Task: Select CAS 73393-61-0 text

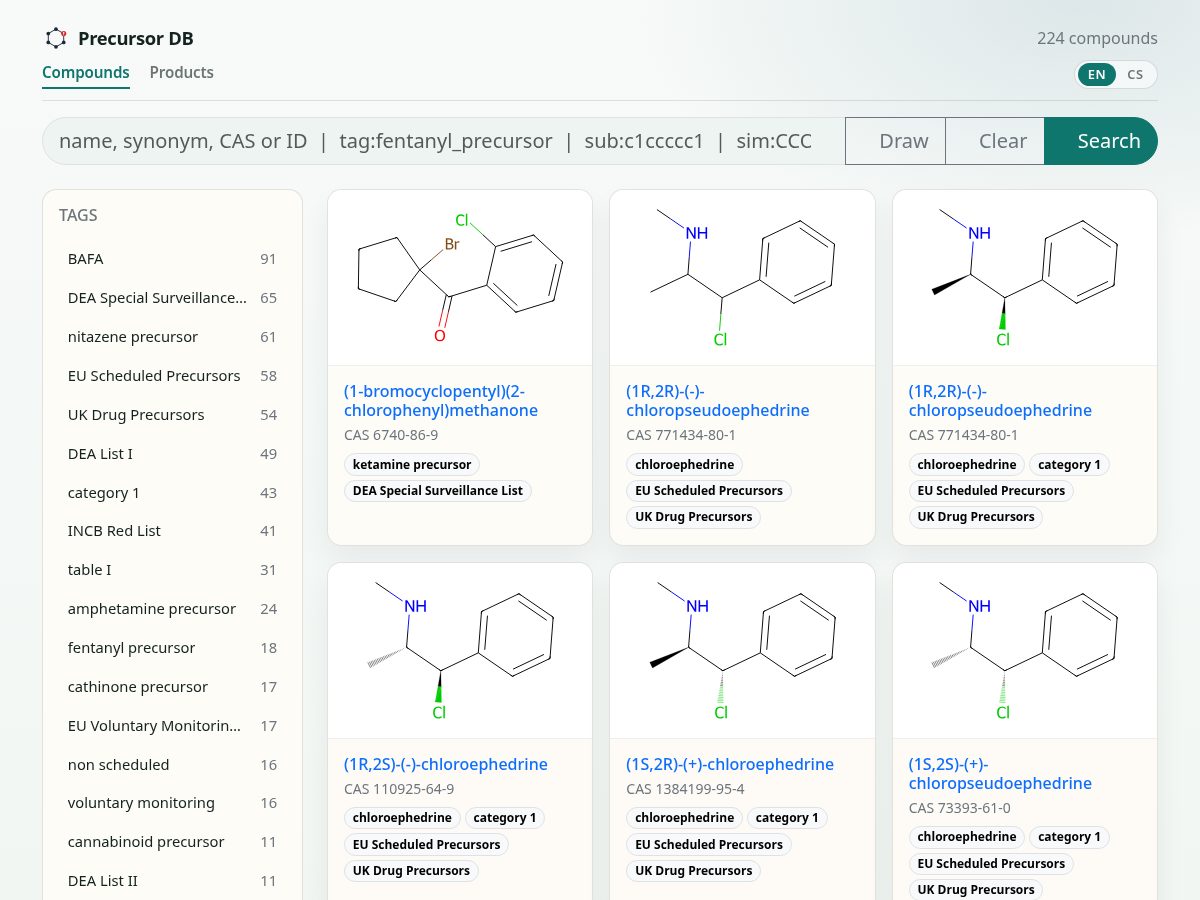Action: click(x=960, y=808)
